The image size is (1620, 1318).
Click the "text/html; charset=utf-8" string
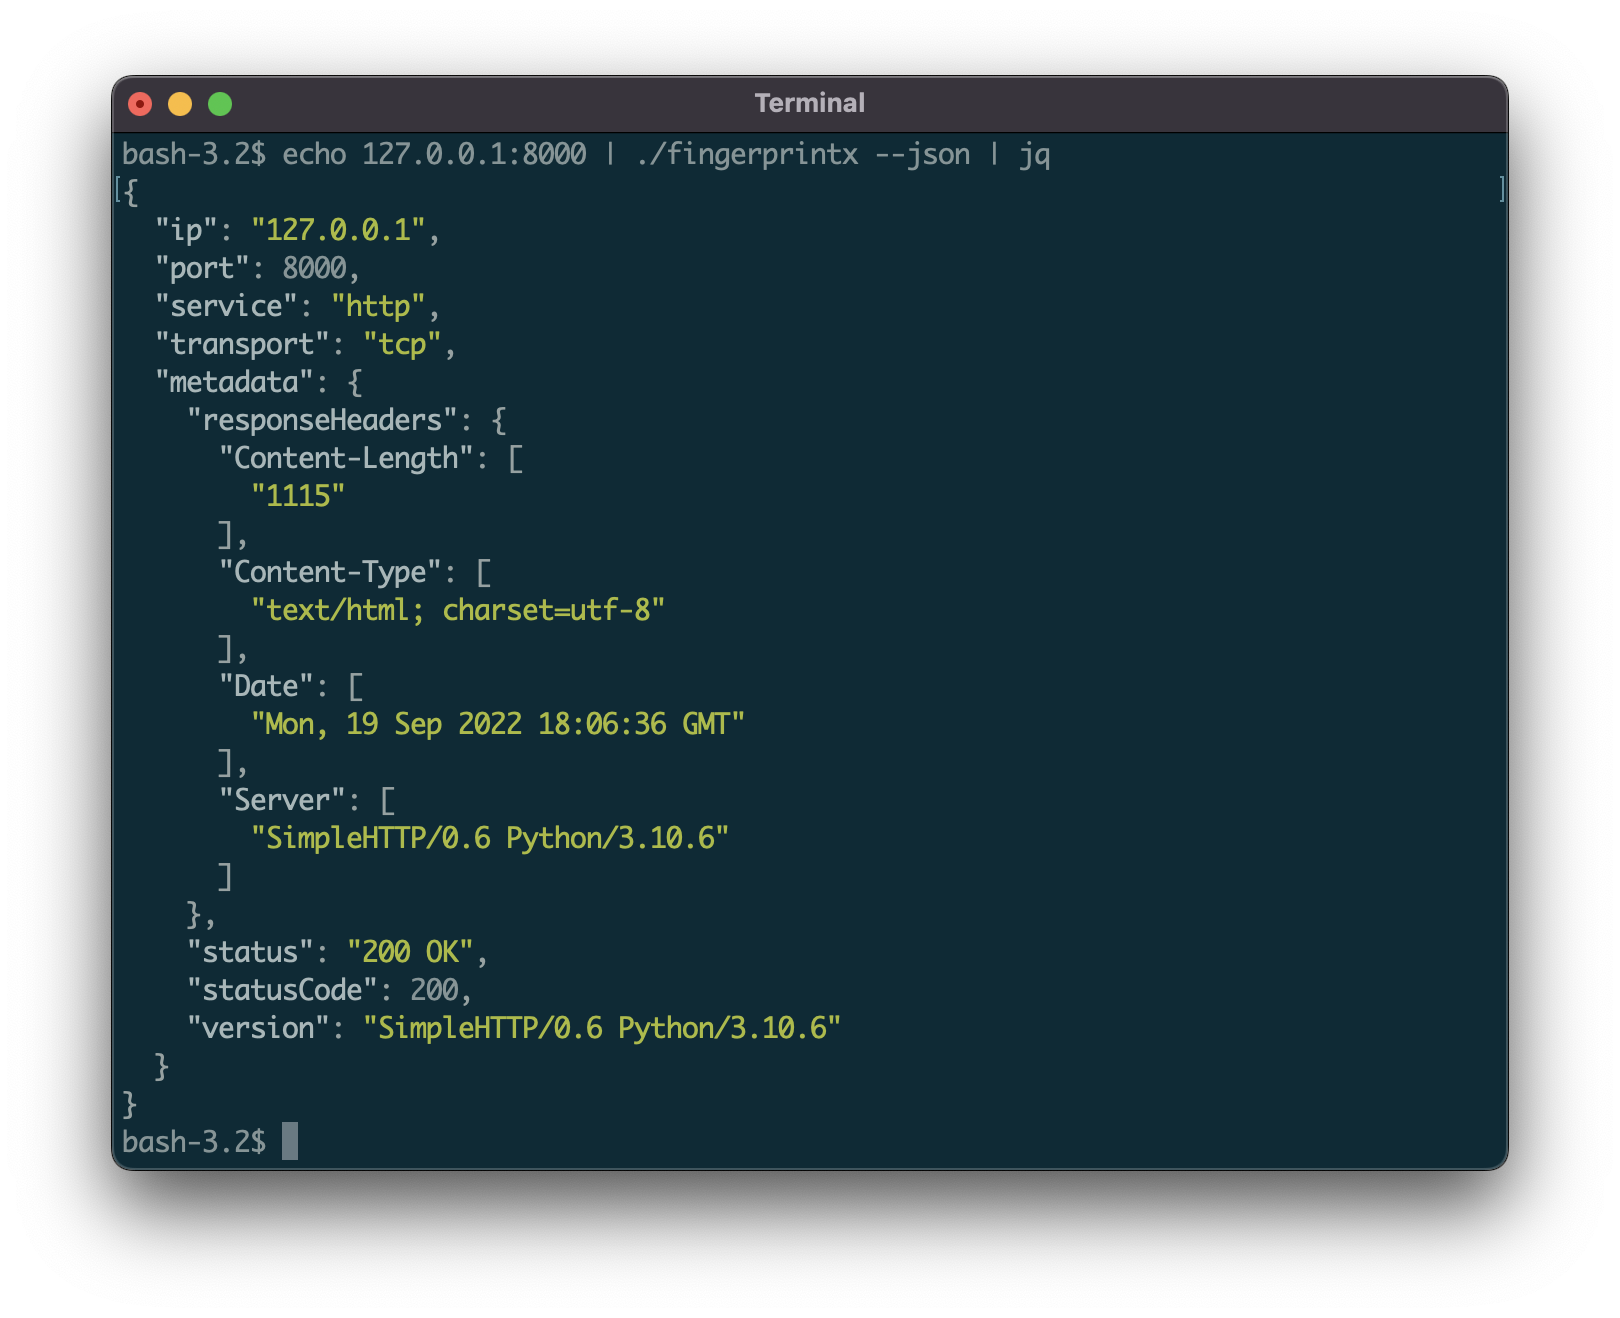(458, 610)
